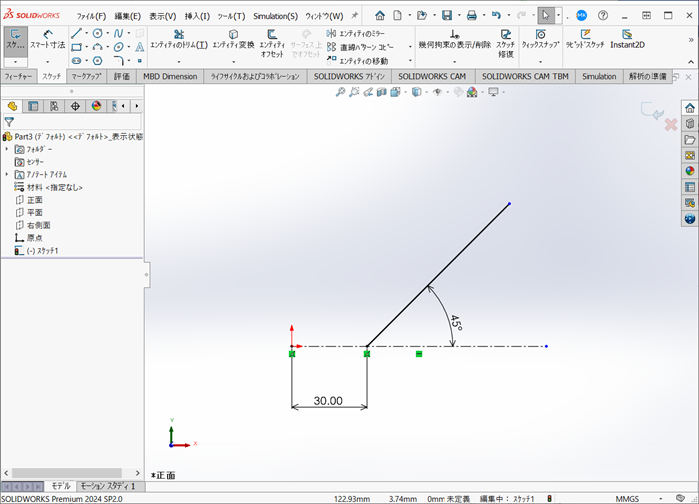Open the Spline tool dropdown arrow

129,33
